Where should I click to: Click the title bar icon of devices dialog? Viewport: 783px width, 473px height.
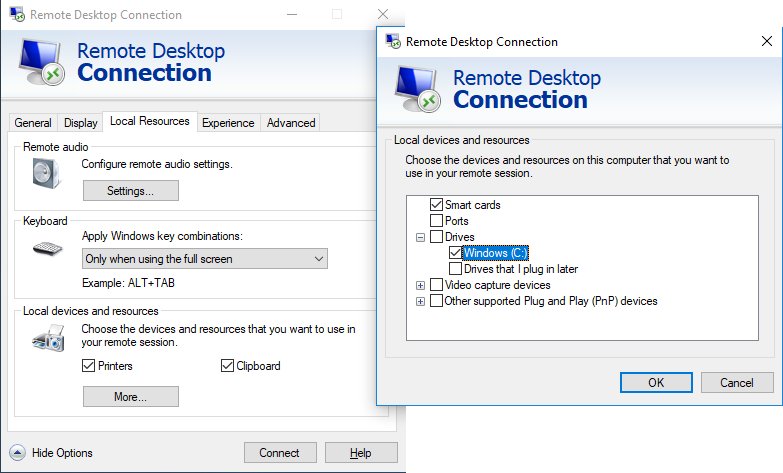coord(393,41)
